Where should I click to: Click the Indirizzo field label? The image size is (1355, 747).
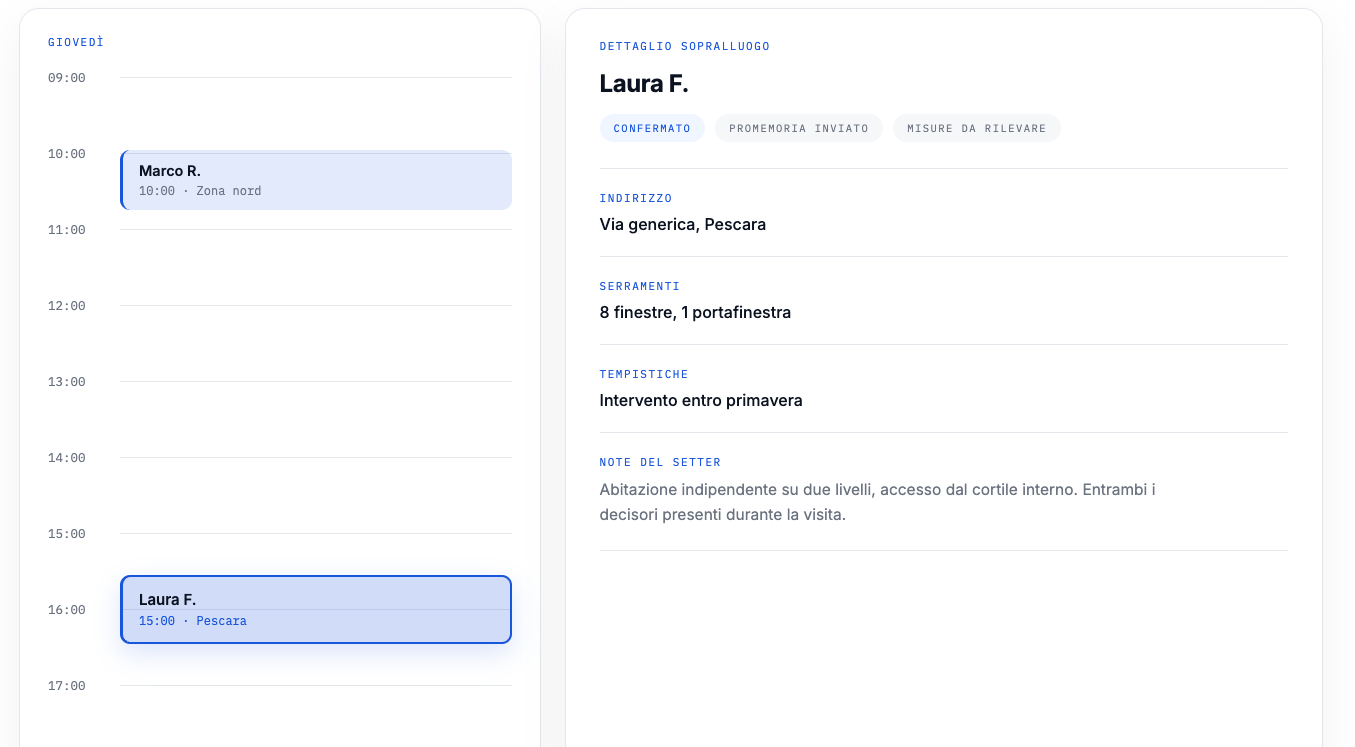click(x=636, y=198)
